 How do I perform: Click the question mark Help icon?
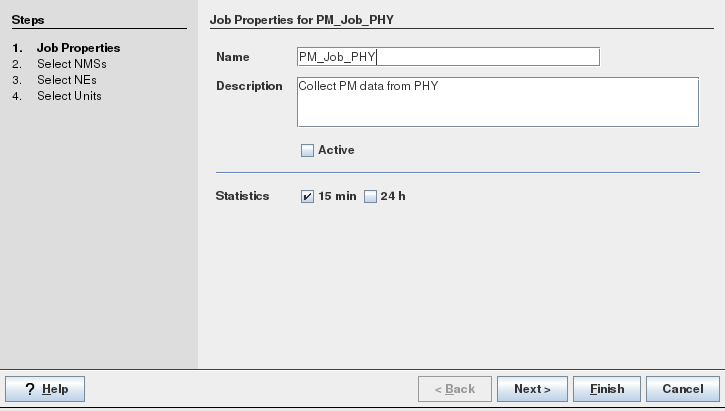tap(30, 389)
